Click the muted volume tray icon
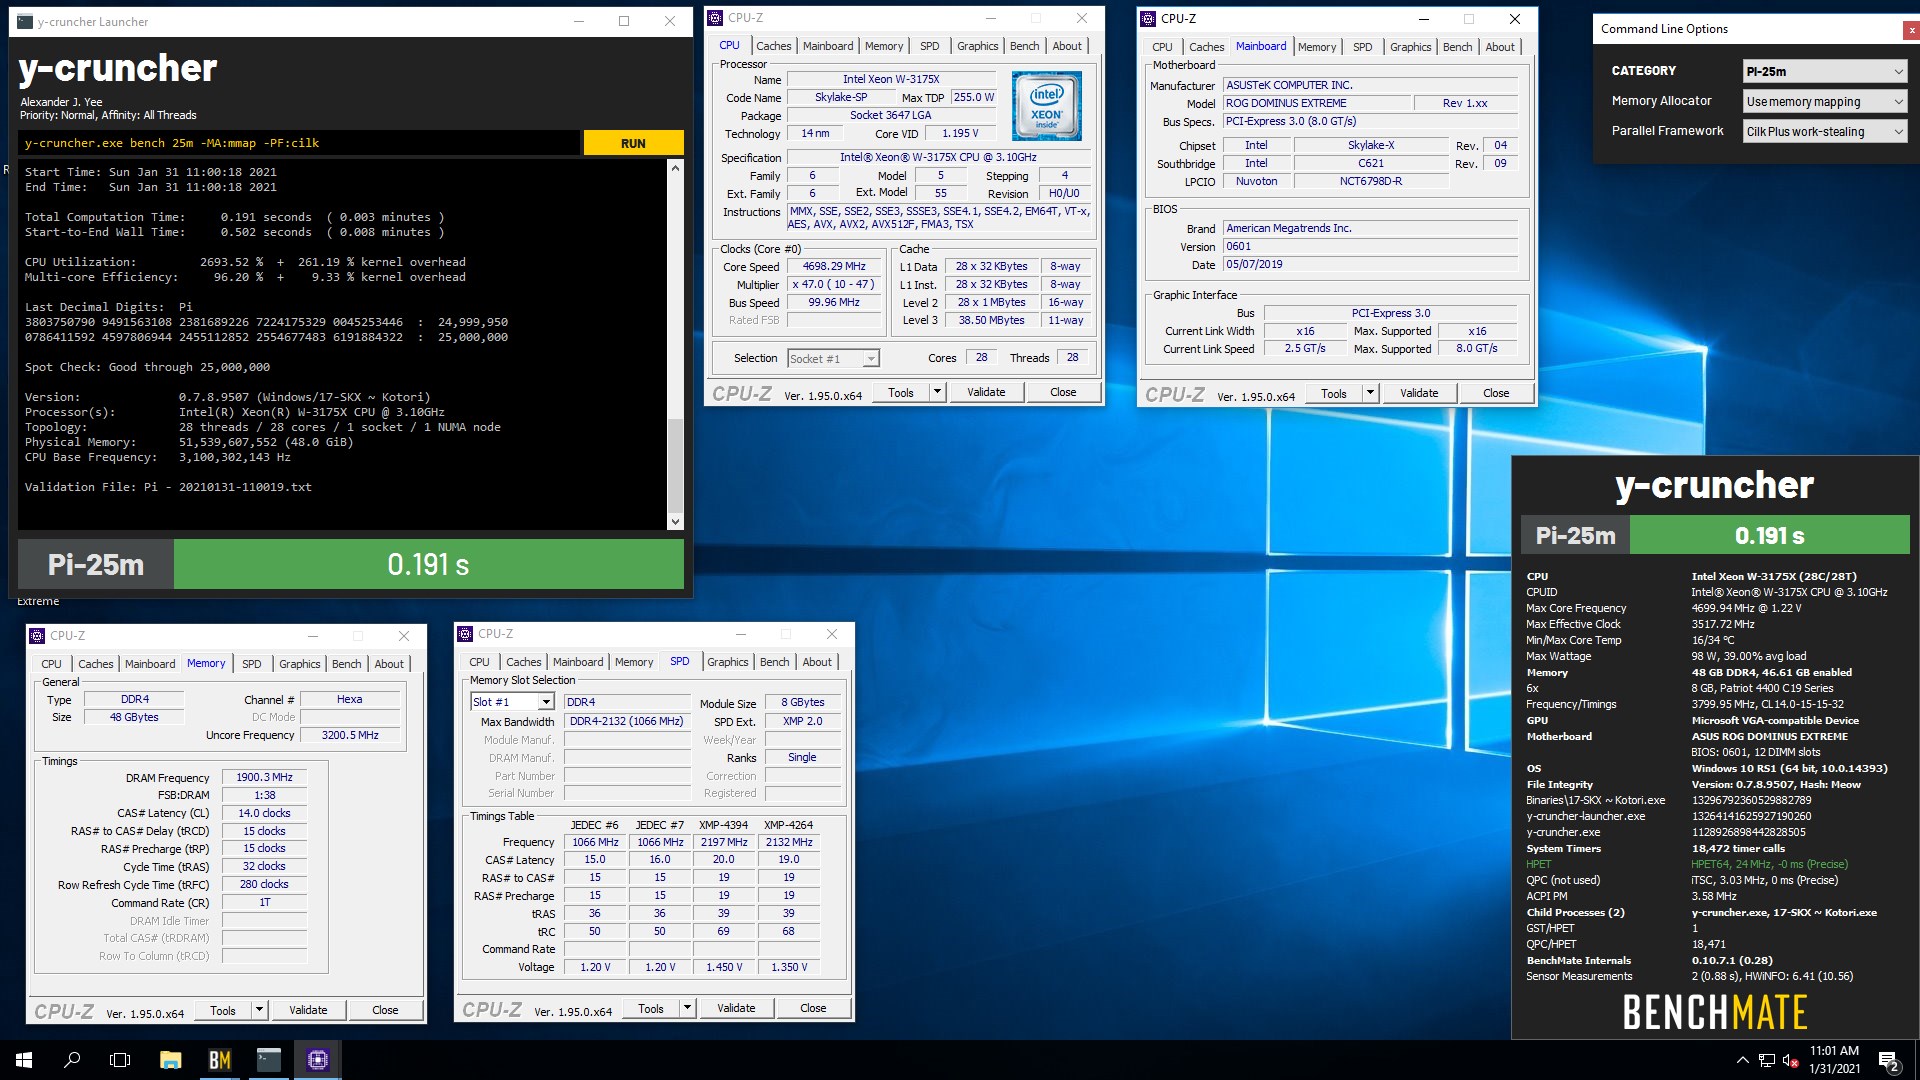This screenshot has width=1920, height=1080. 1790,1060
